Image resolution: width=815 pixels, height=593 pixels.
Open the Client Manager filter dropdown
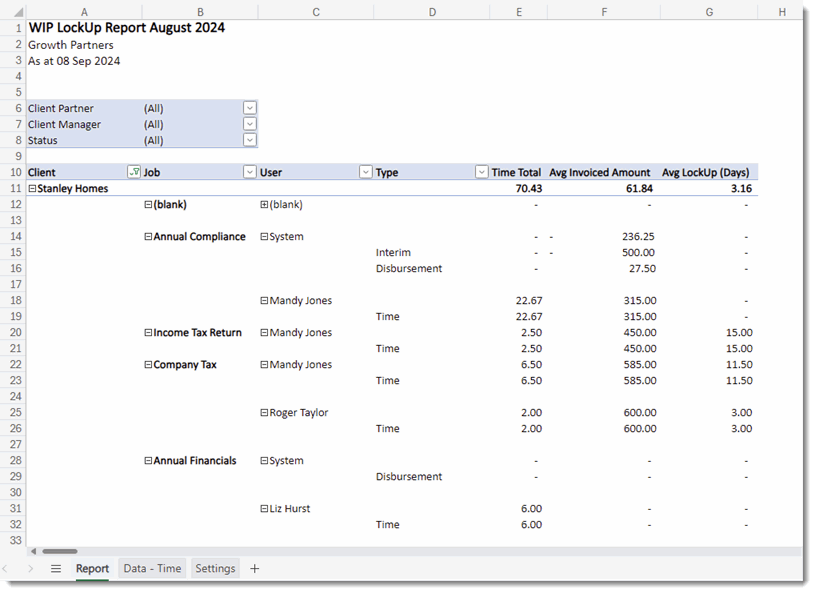coord(249,124)
